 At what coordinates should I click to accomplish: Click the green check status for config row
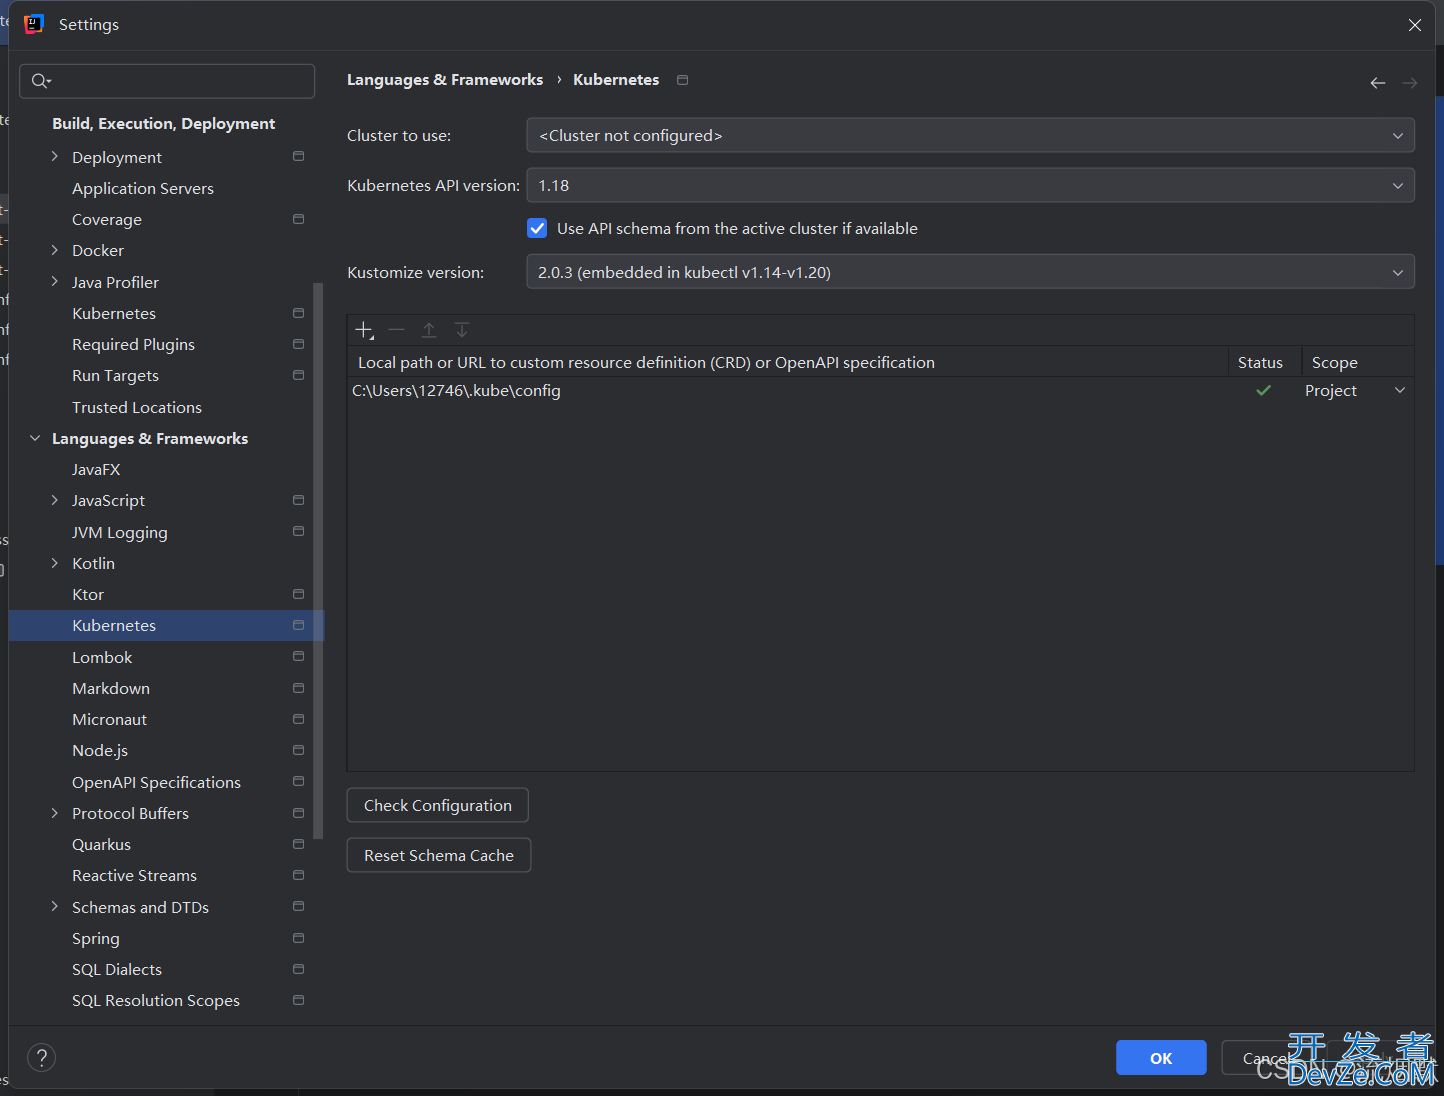[1264, 391]
